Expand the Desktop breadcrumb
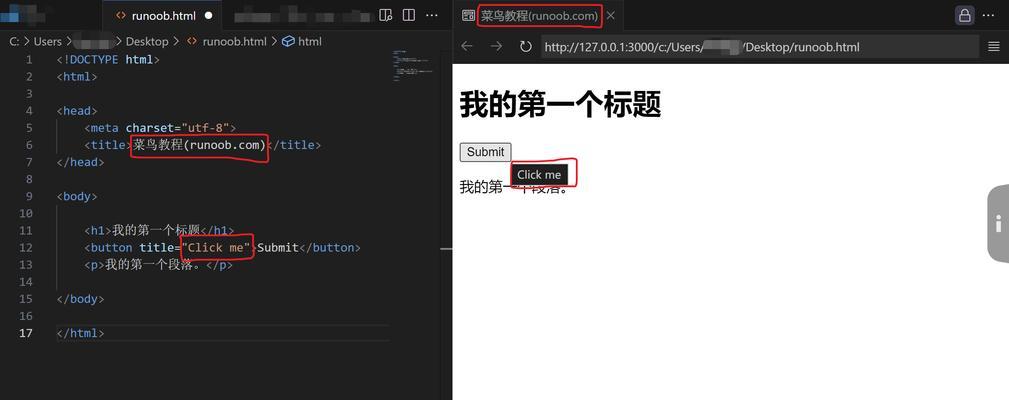 [x=147, y=41]
